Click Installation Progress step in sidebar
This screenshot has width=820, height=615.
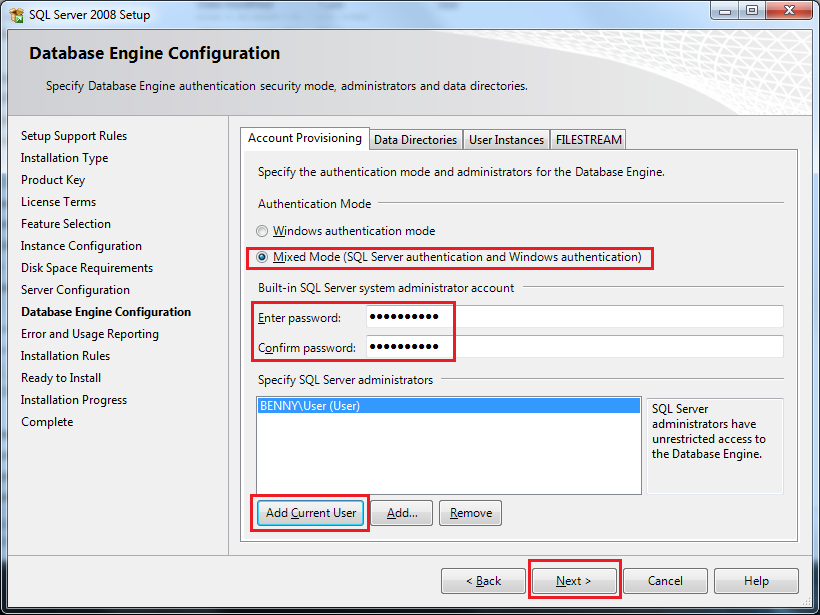point(74,400)
